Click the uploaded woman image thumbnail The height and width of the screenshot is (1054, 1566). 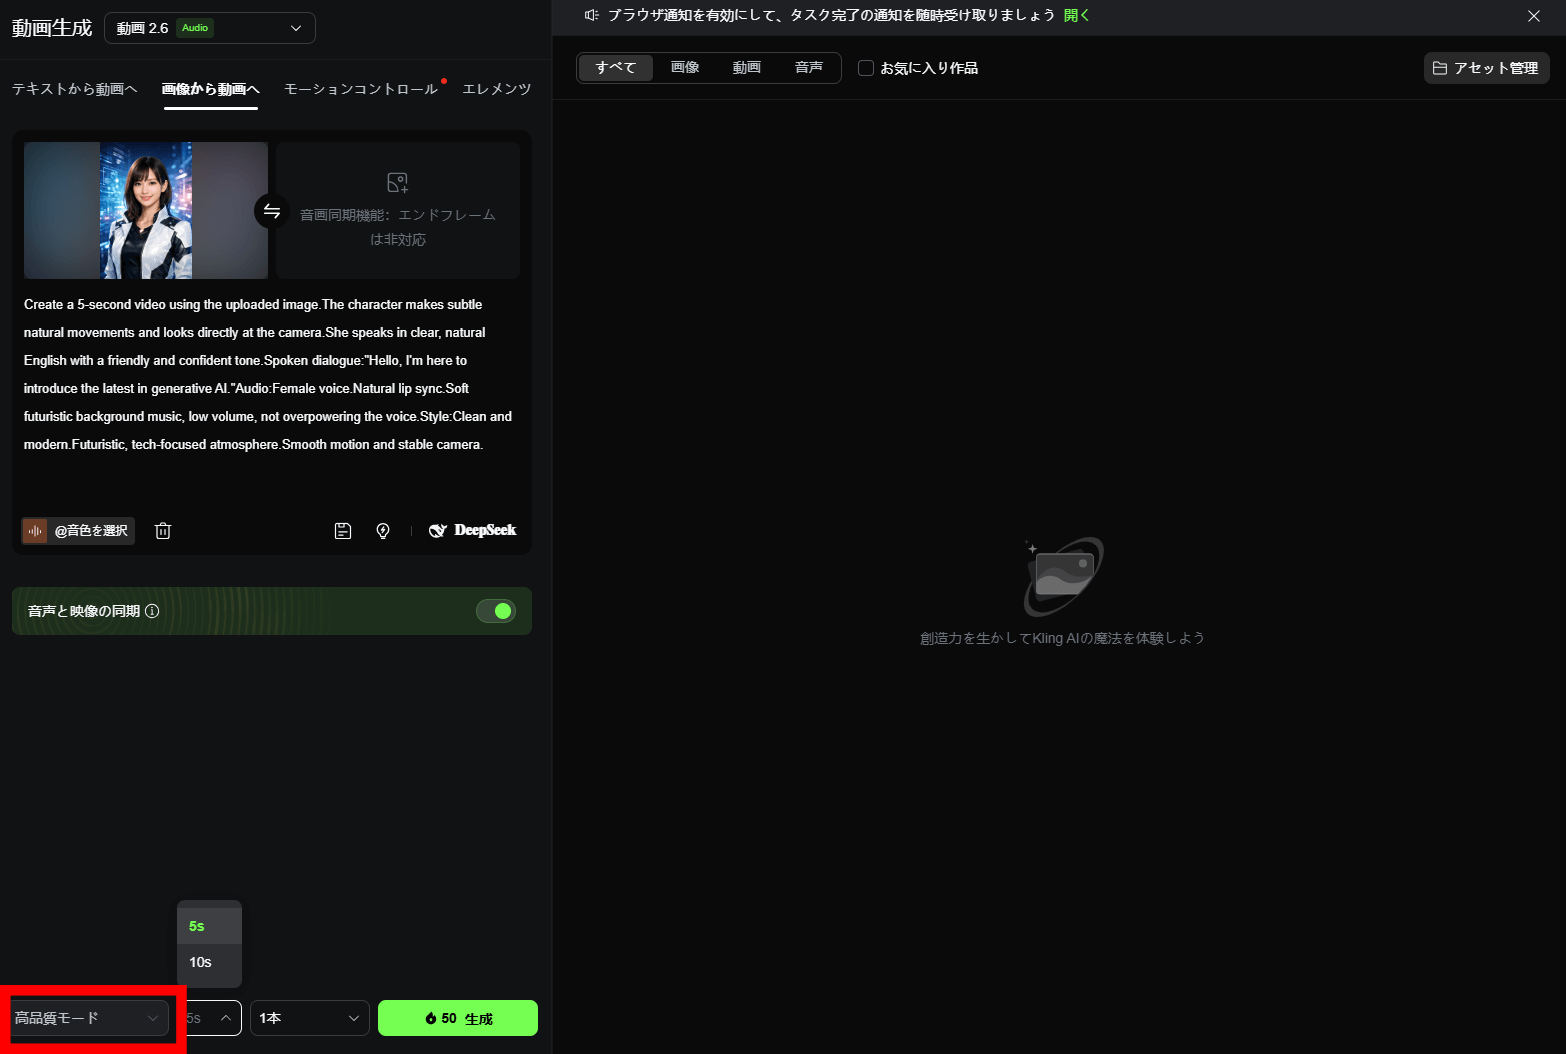click(x=146, y=210)
